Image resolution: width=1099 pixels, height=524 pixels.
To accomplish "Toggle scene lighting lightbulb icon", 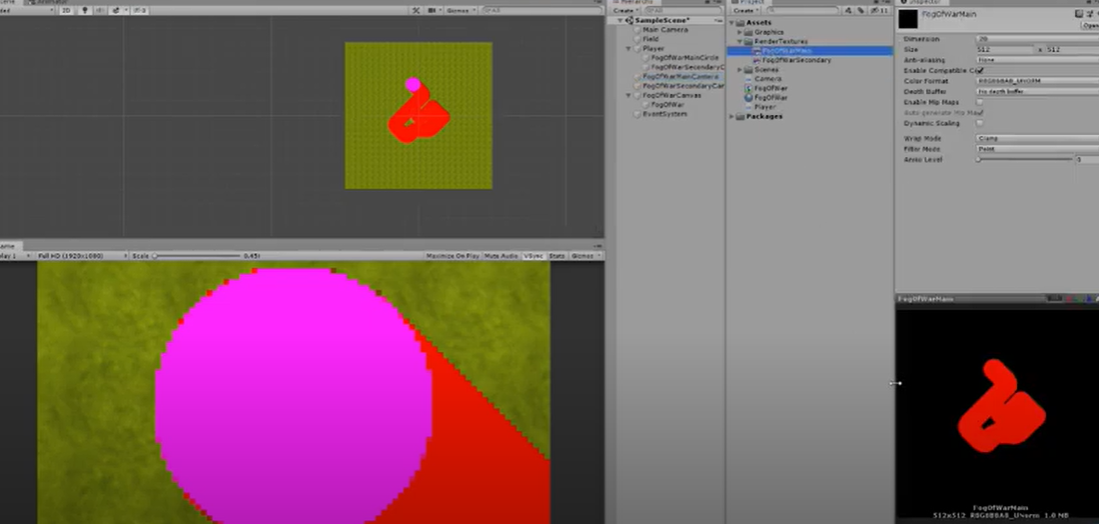I will click(x=86, y=11).
